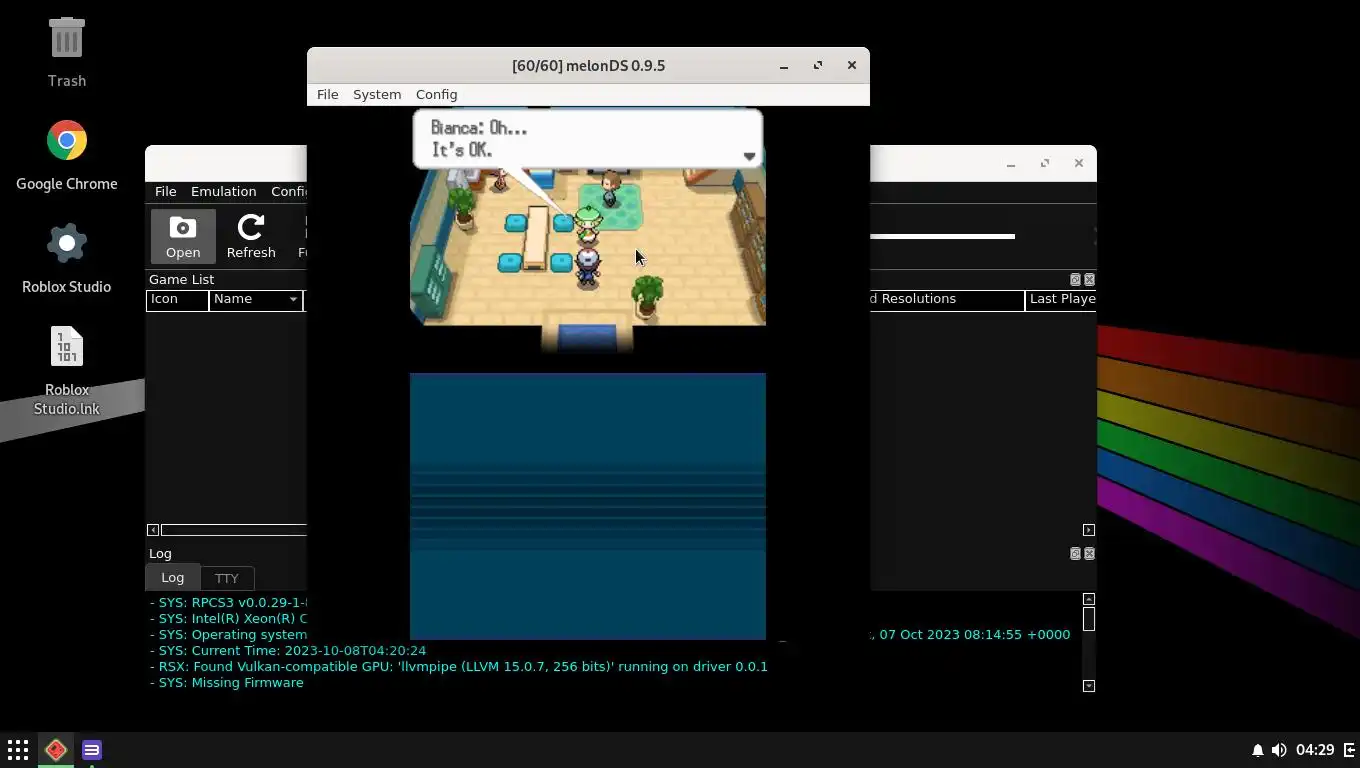
Task: Click the 'SYS: Intel(R) Xeon(R)' log line
Action: pos(228,618)
